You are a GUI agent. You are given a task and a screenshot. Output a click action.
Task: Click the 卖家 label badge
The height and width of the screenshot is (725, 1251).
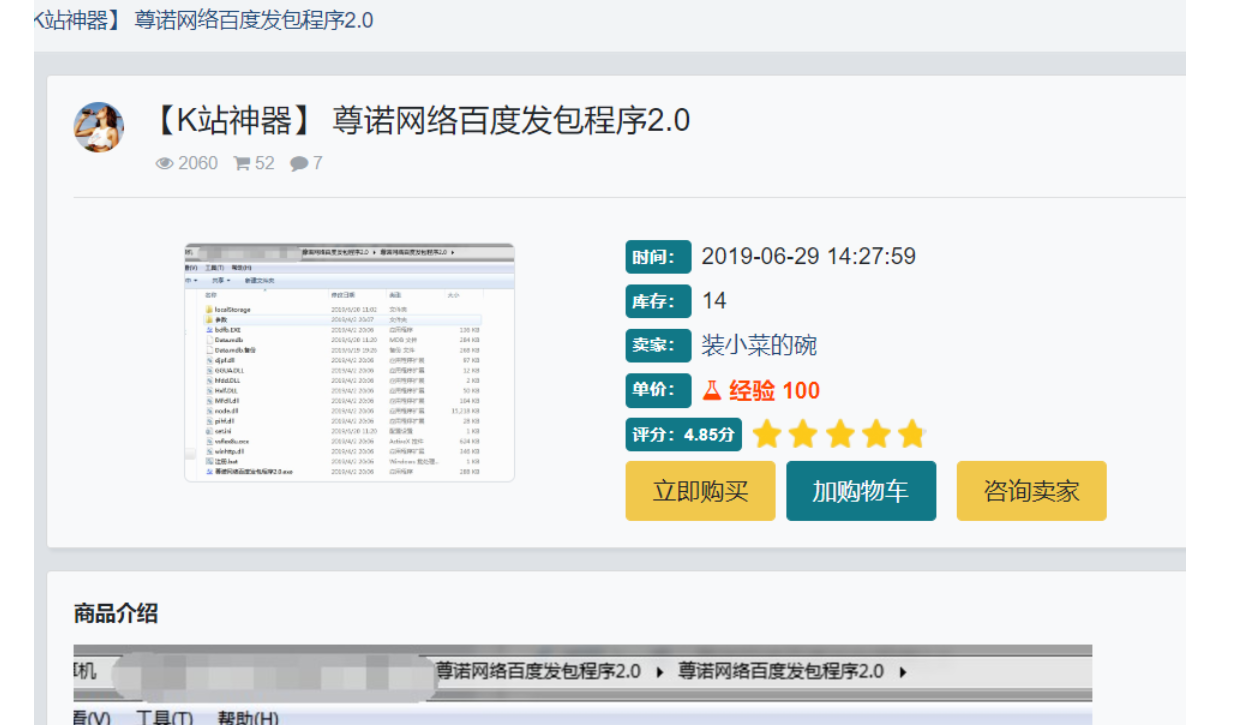[x=658, y=346]
